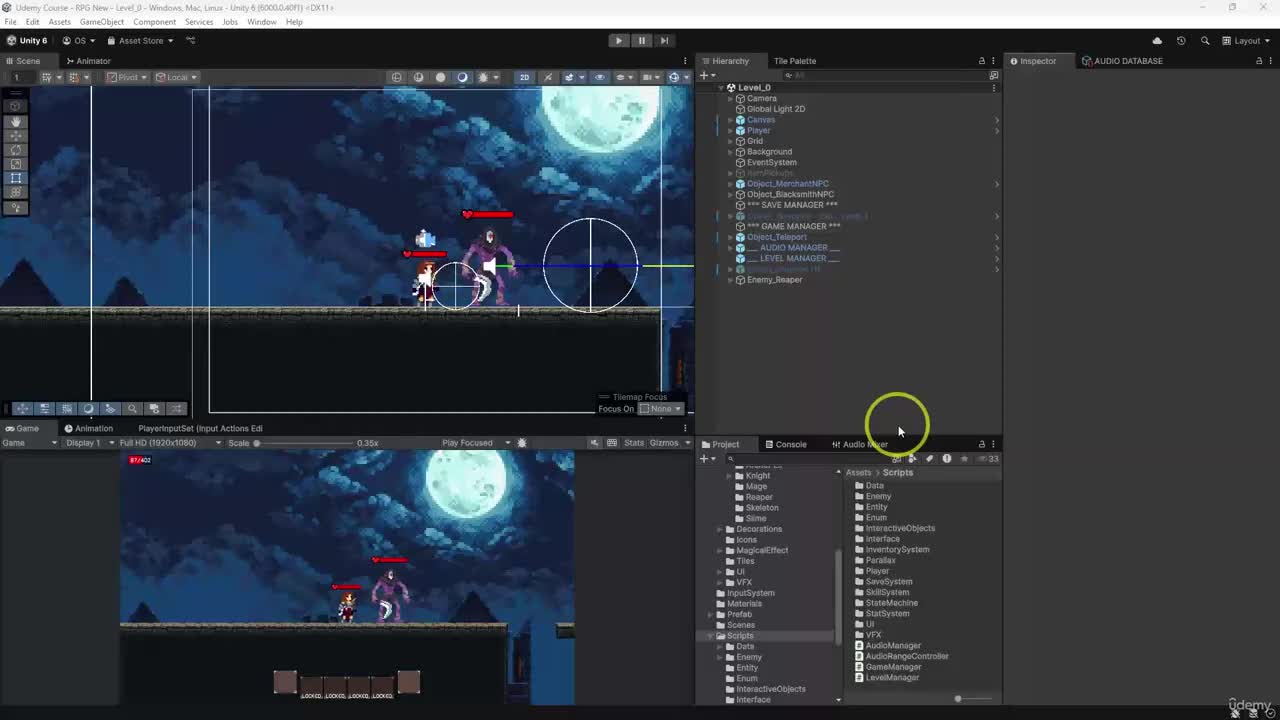Select the Scale tool in Scene tools
The image size is (1280, 720).
tap(15, 163)
